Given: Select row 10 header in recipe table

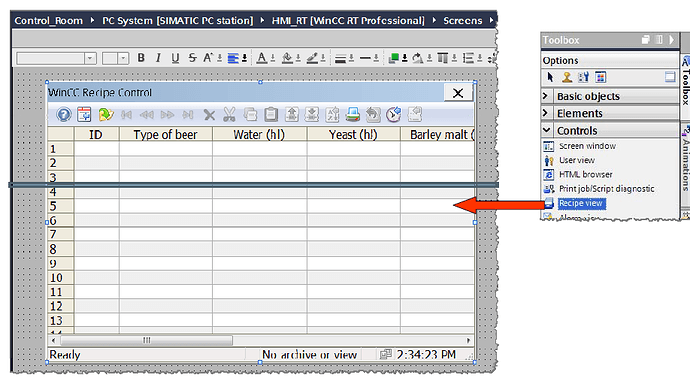Looking at the screenshot, I should [61, 278].
